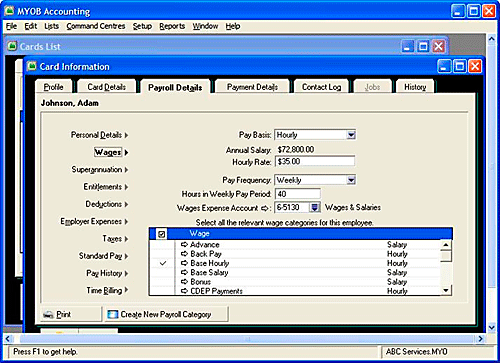Tick the Advance wage category
500x363 pixels.
pyautogui.click(x=163, y=245)
